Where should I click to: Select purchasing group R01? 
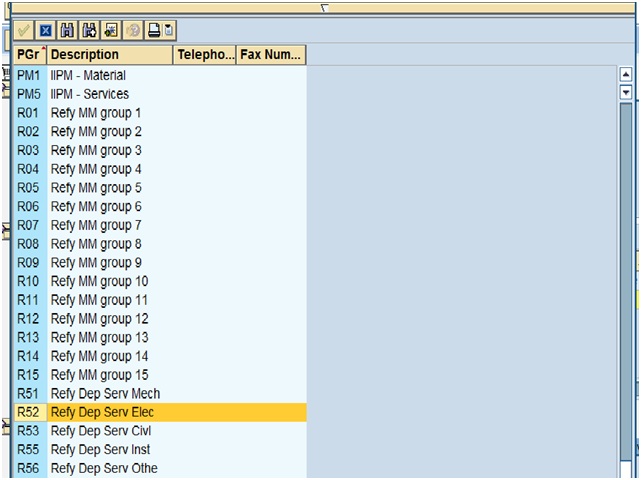(28, 113)
